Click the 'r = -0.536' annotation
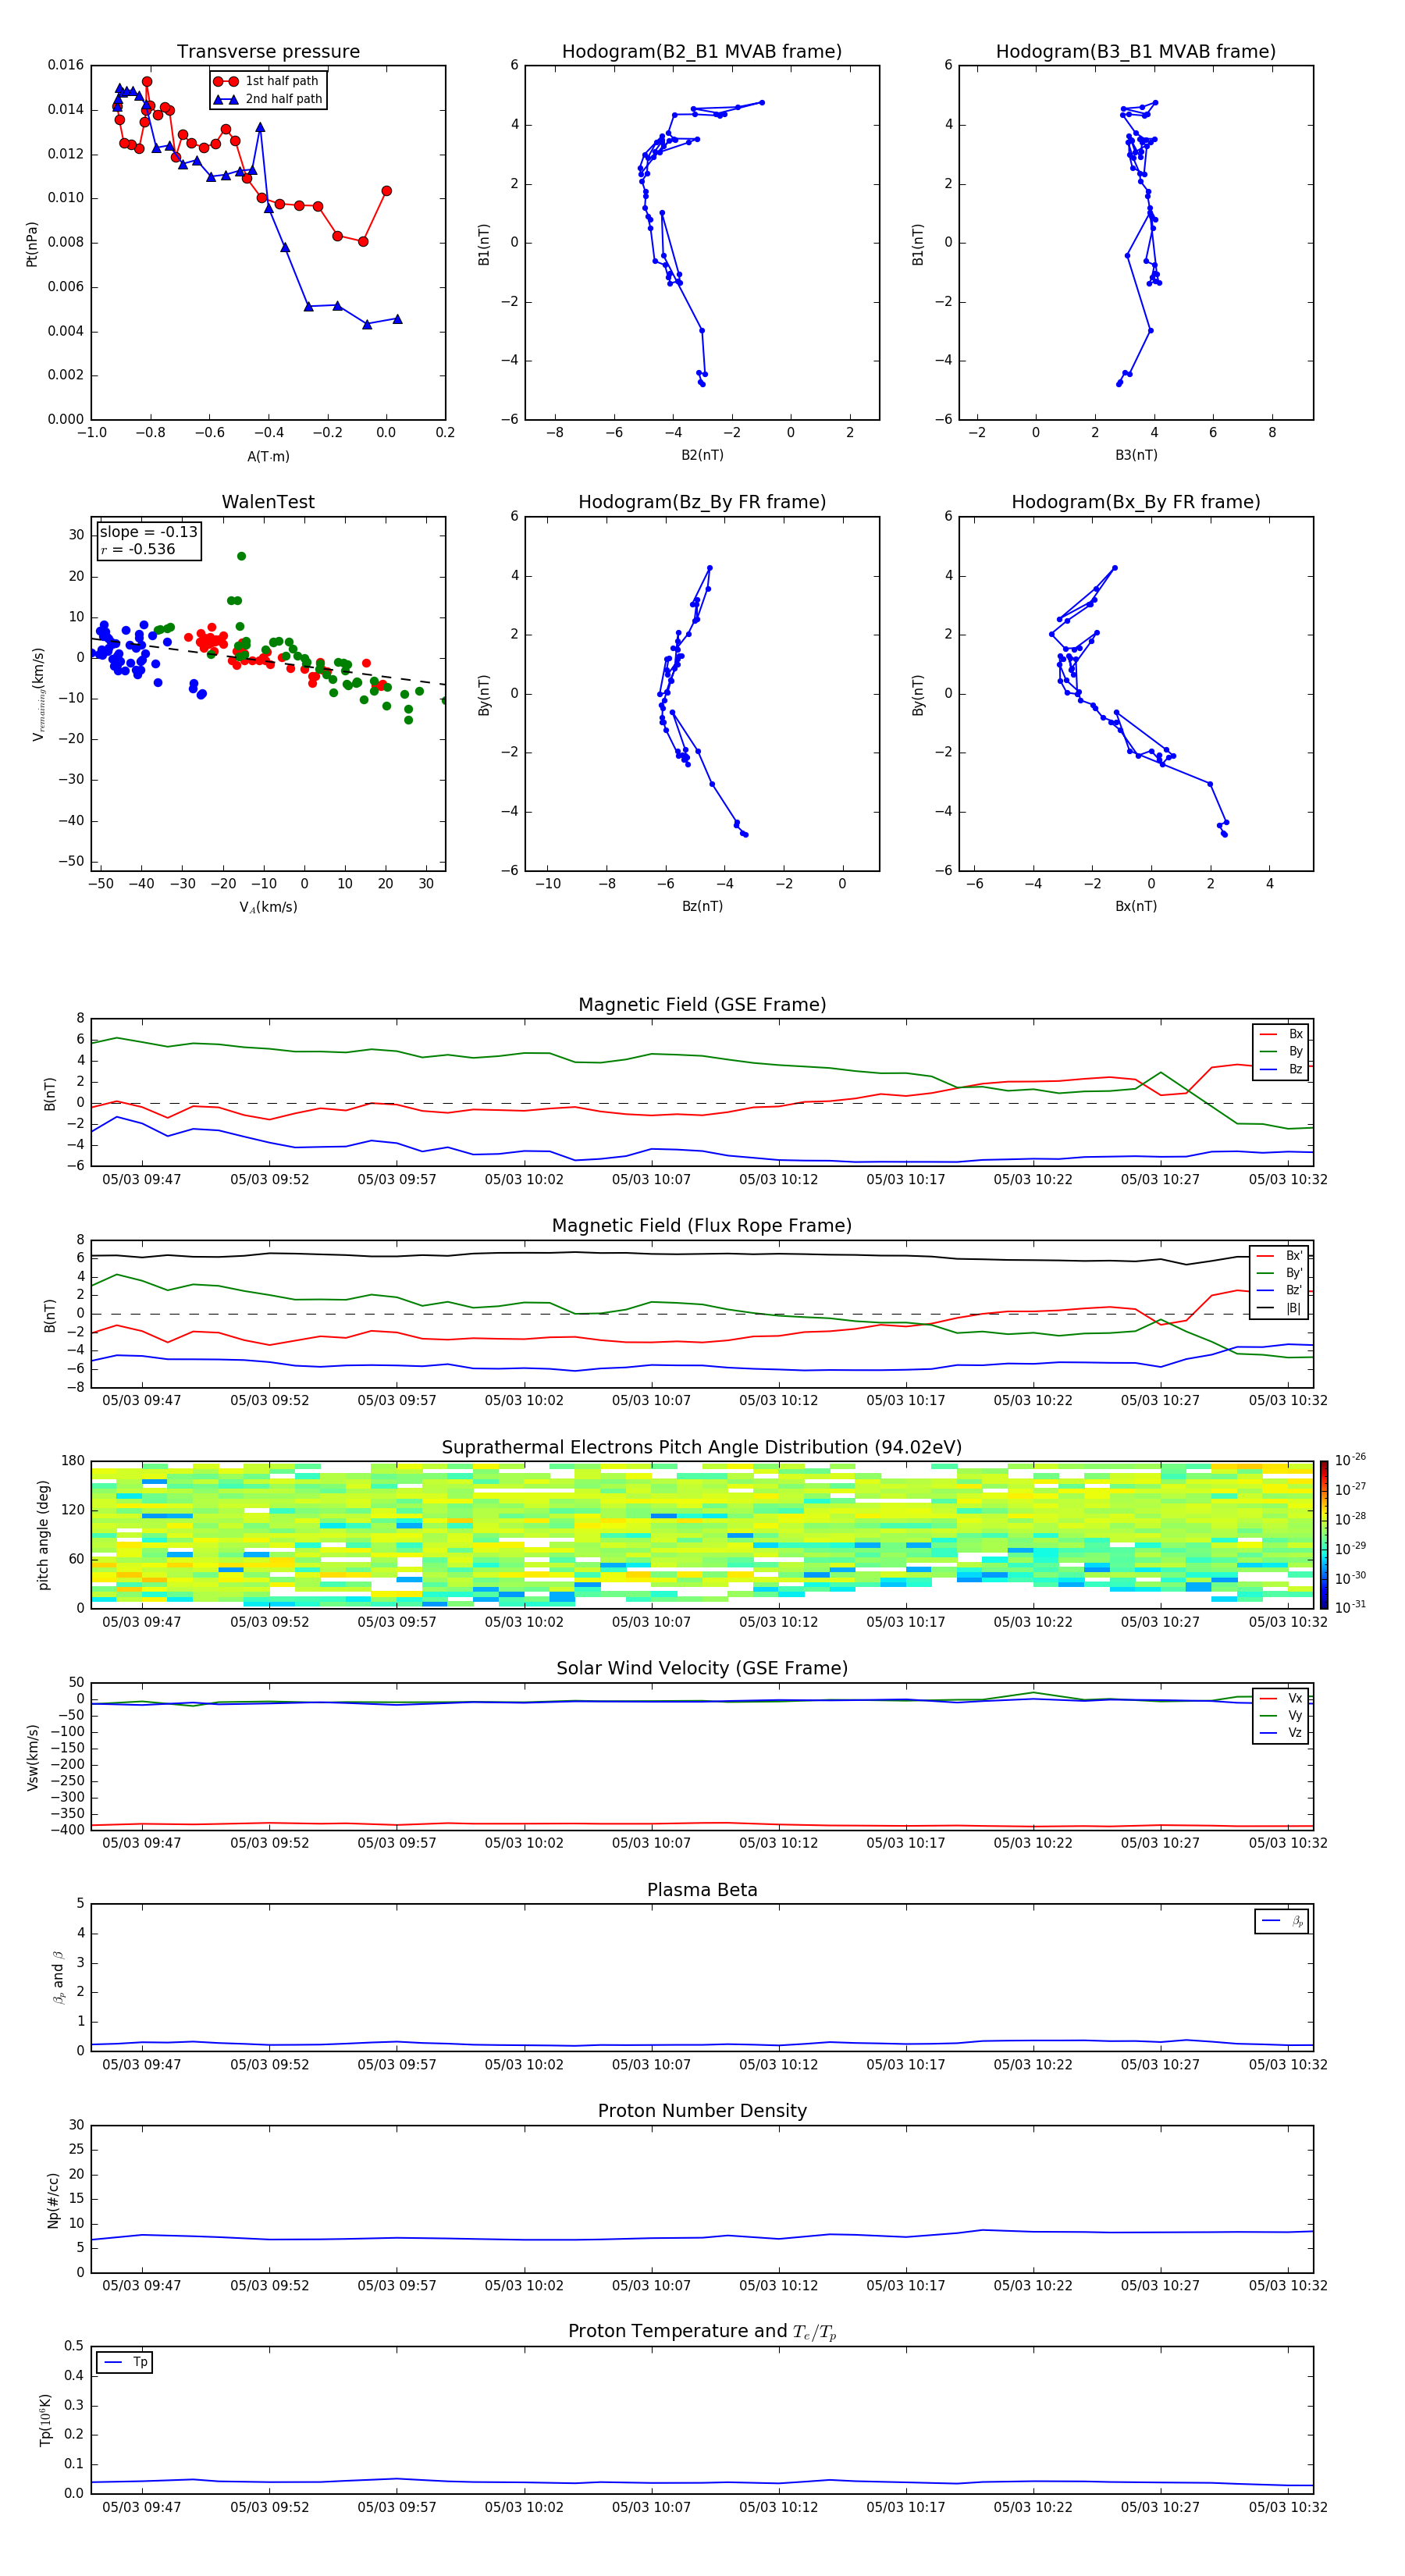The height and width of the screenshot is (2576, 1405). click(138, 549)
